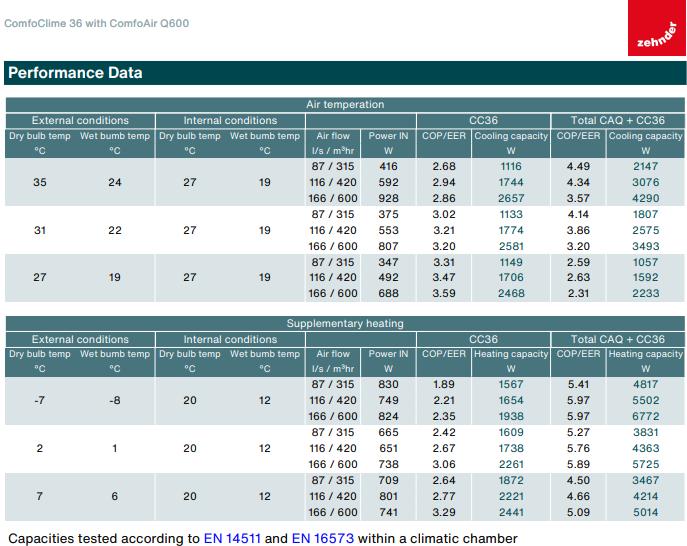This screenshot has width=687, height=546.
Task: Click CC36 cooling capacity 2657
Action: coord(511,198)
